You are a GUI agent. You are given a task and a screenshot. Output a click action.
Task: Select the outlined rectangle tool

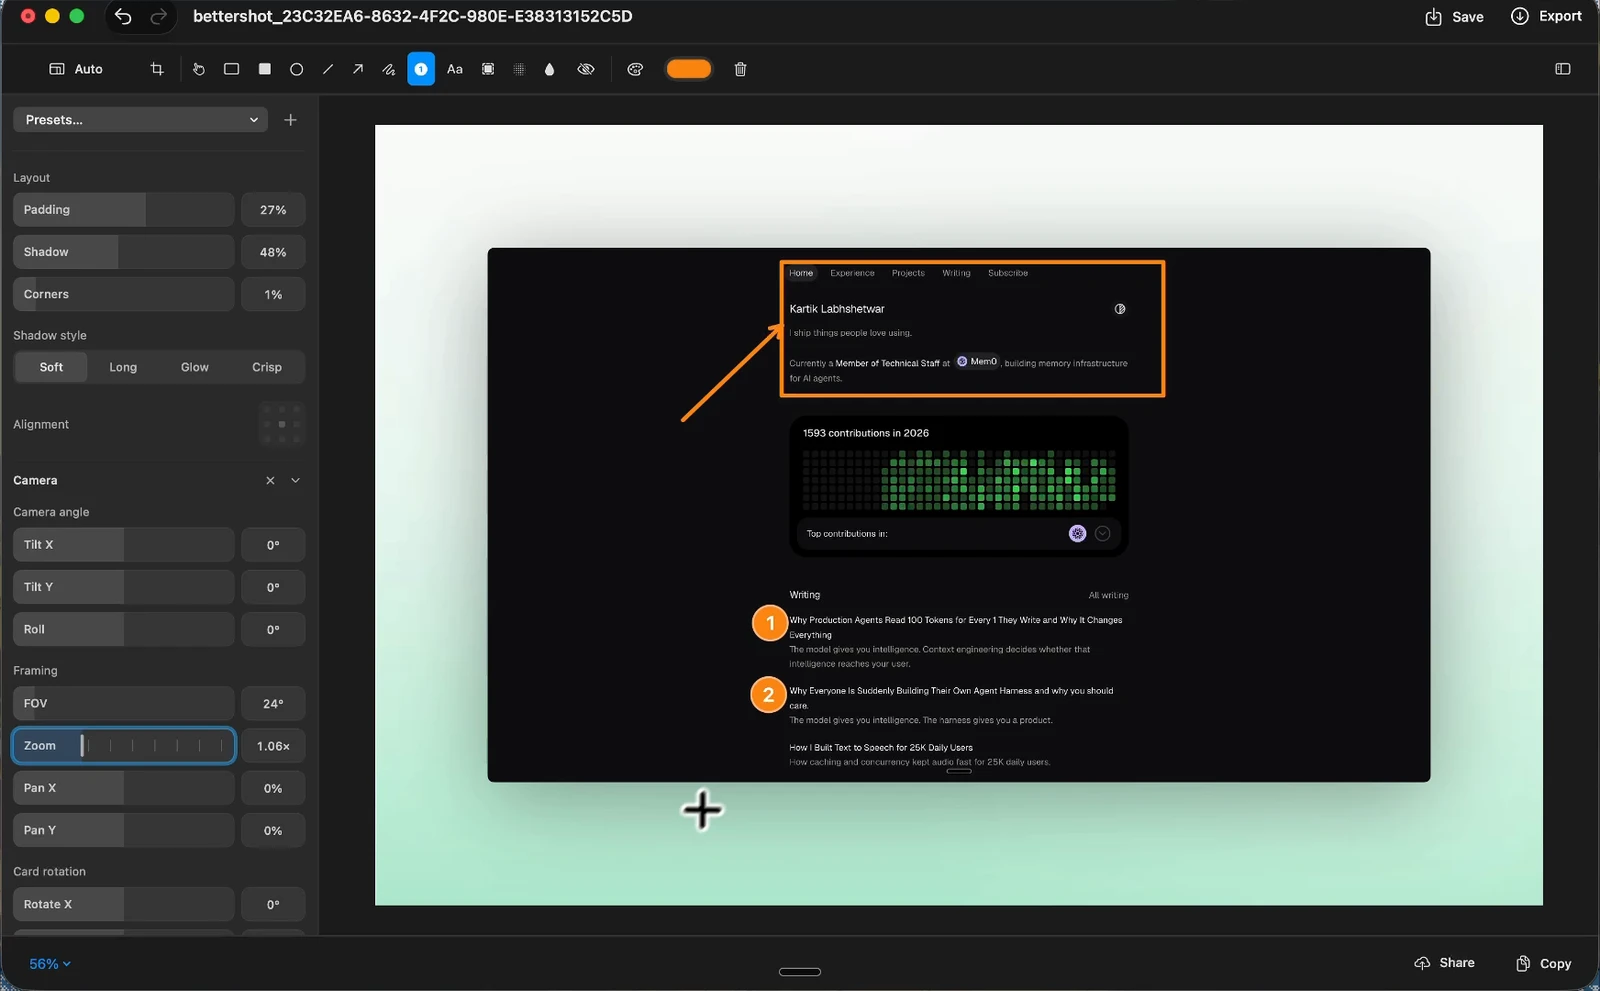pyautogui.click(x=231, y=69)
